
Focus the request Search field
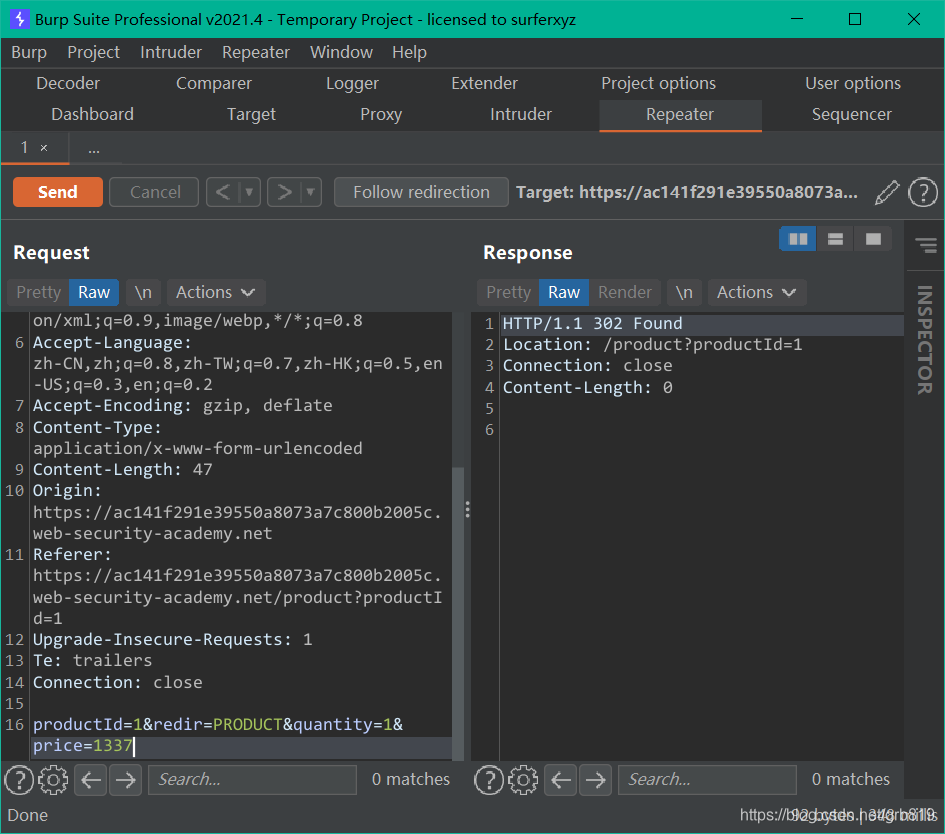pos(253,780)
